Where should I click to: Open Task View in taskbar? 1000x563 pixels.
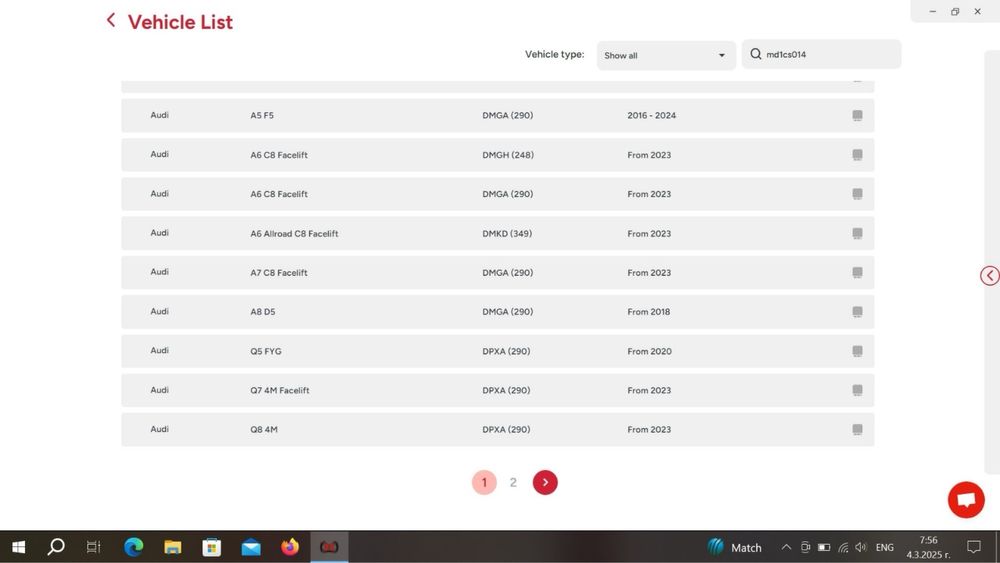[93, 547]
